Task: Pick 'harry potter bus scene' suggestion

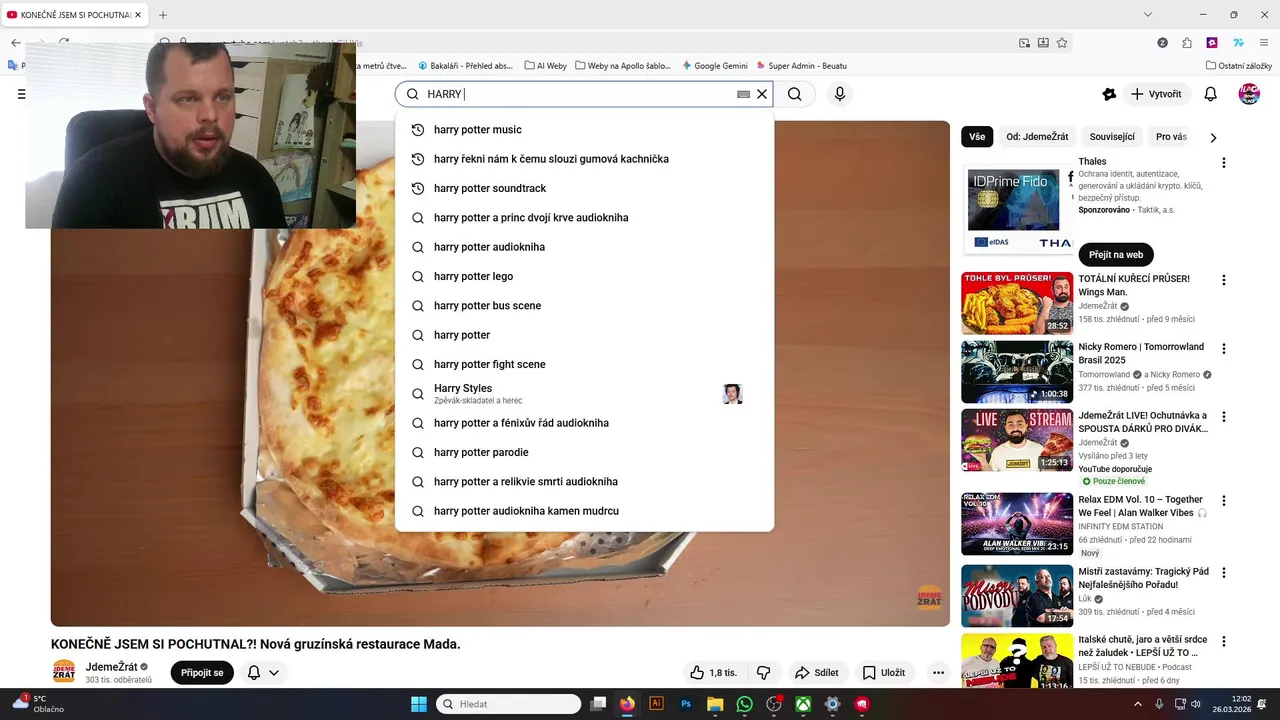Action: tap(584, 306)
